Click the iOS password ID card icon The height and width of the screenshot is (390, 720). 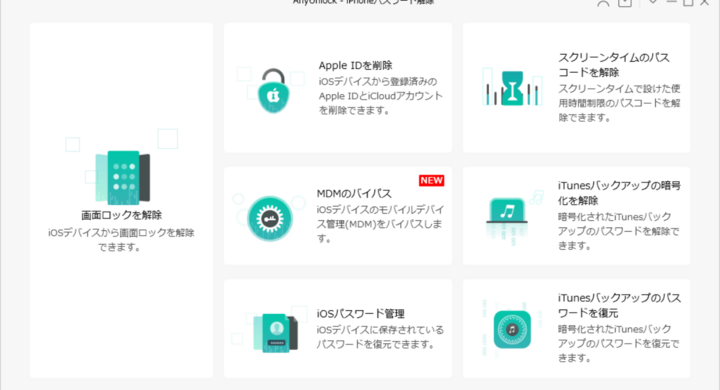pyautogui.click(x=276, y=333)
